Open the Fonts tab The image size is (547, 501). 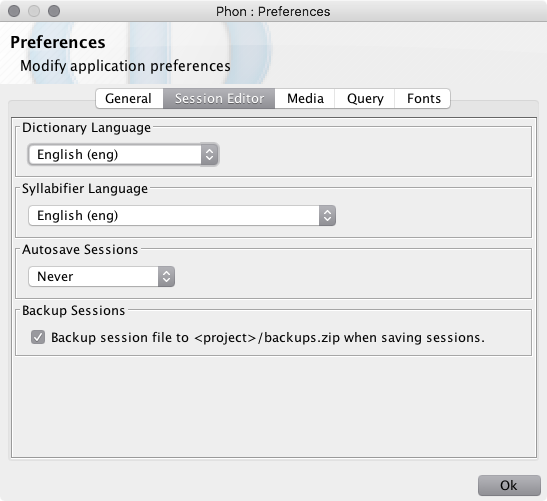coord(423,99)
